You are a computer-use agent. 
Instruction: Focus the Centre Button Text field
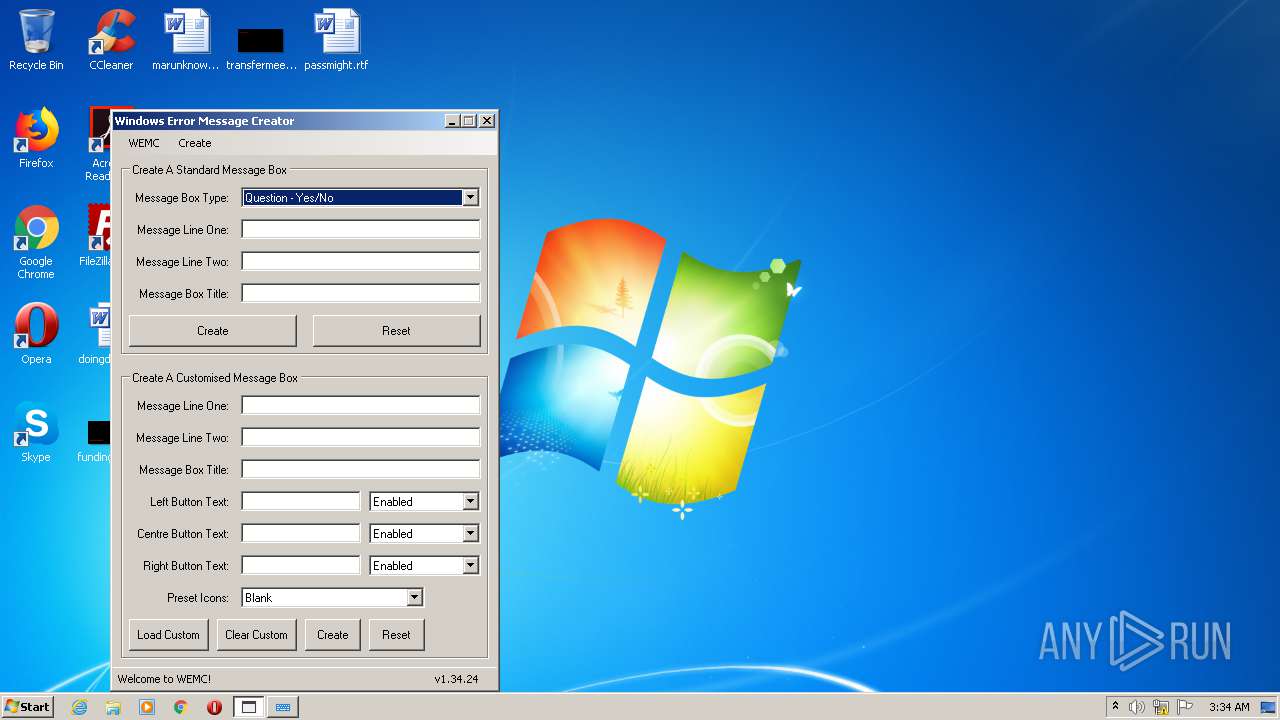tap(300, 534)
